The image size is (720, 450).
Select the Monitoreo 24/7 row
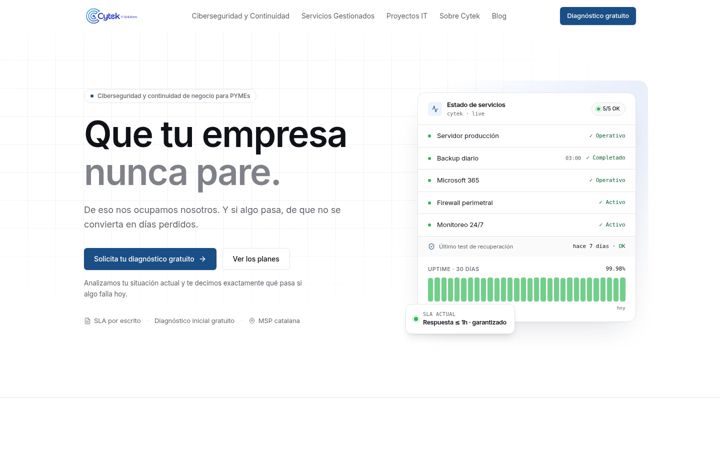pyautogui.click(x=526, y=225)
